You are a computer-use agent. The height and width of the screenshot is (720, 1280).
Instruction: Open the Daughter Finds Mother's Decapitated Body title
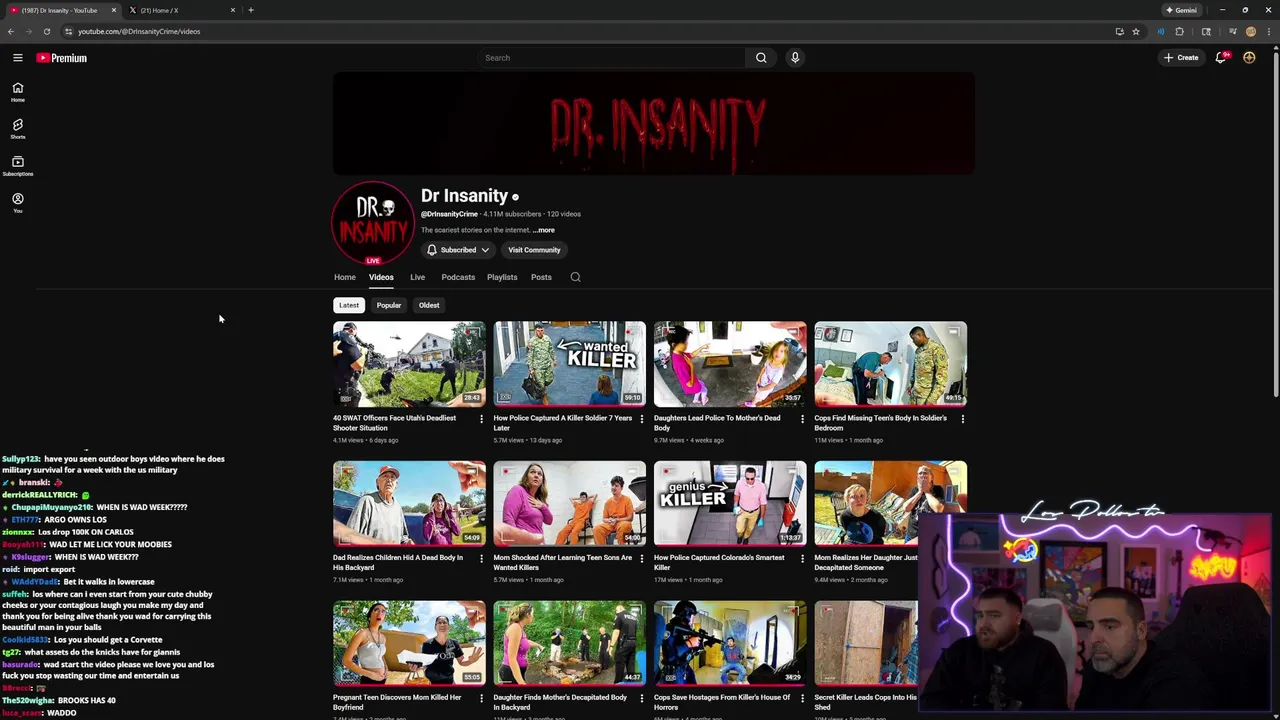point(560,702)
